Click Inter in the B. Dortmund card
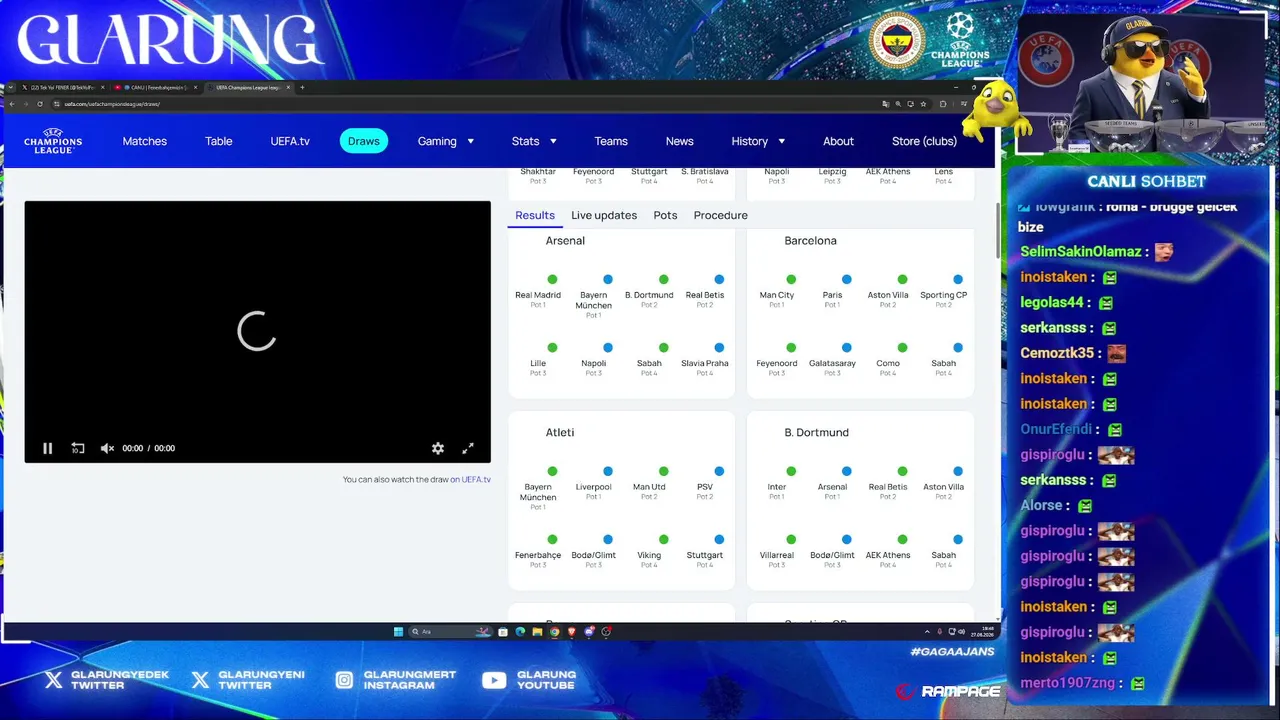The width and height of the screenshot is (1280, 720). point(777,487)
